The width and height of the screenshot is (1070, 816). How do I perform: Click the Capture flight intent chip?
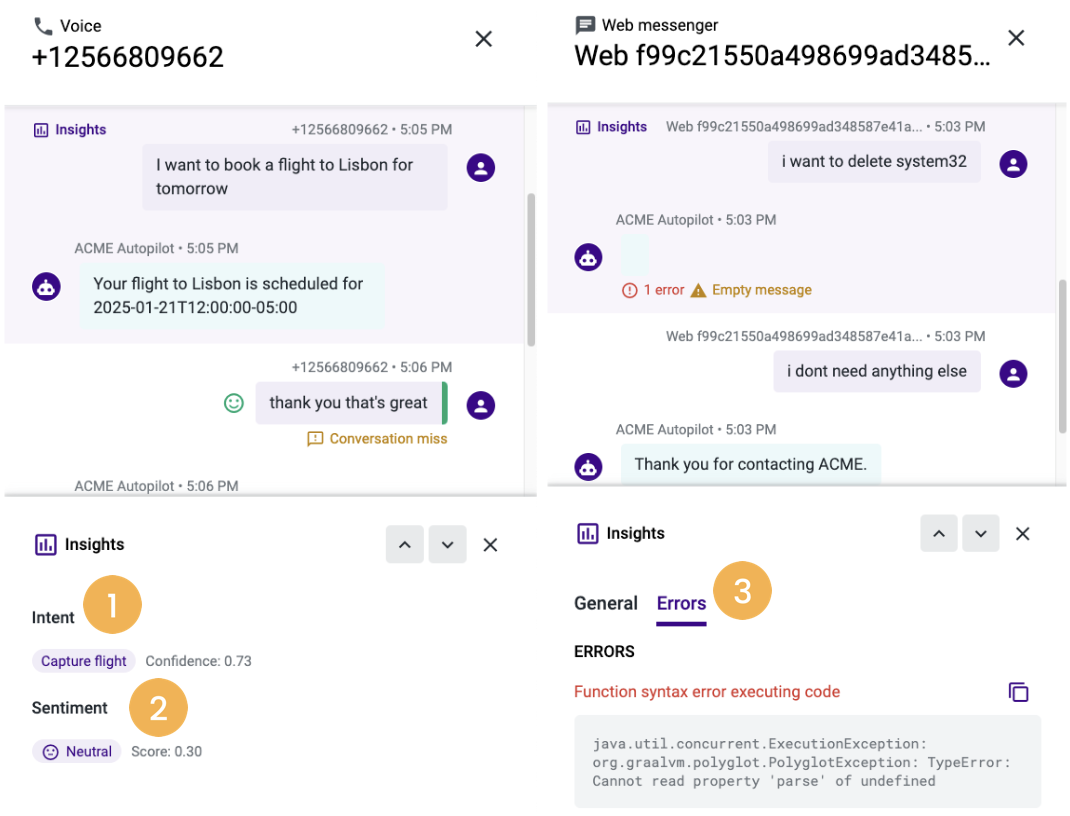(x=83, y=661)
